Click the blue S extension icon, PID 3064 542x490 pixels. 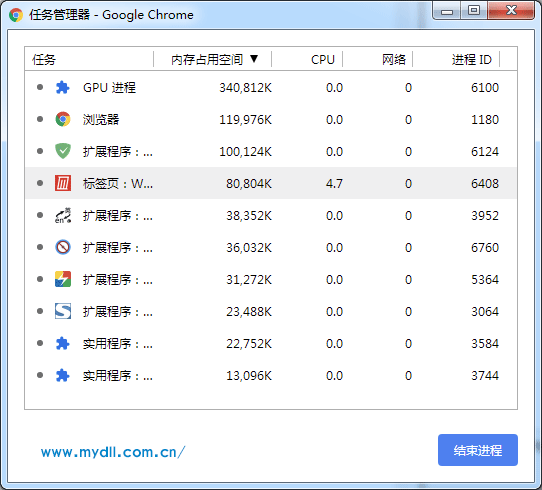[x=63, y=311]
